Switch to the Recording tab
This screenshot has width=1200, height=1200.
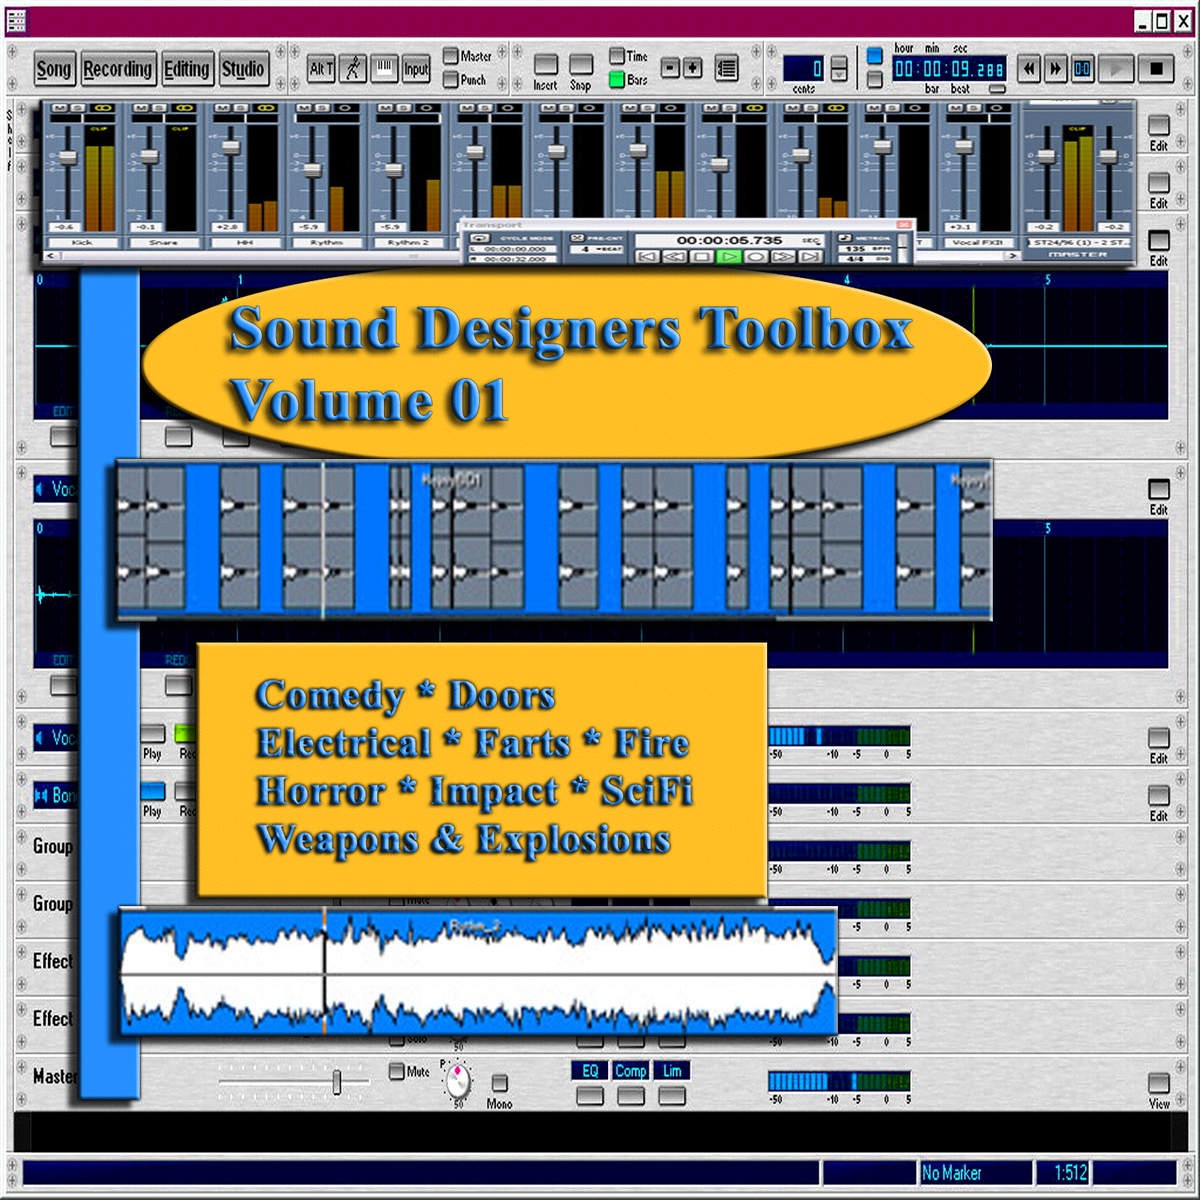118,69
